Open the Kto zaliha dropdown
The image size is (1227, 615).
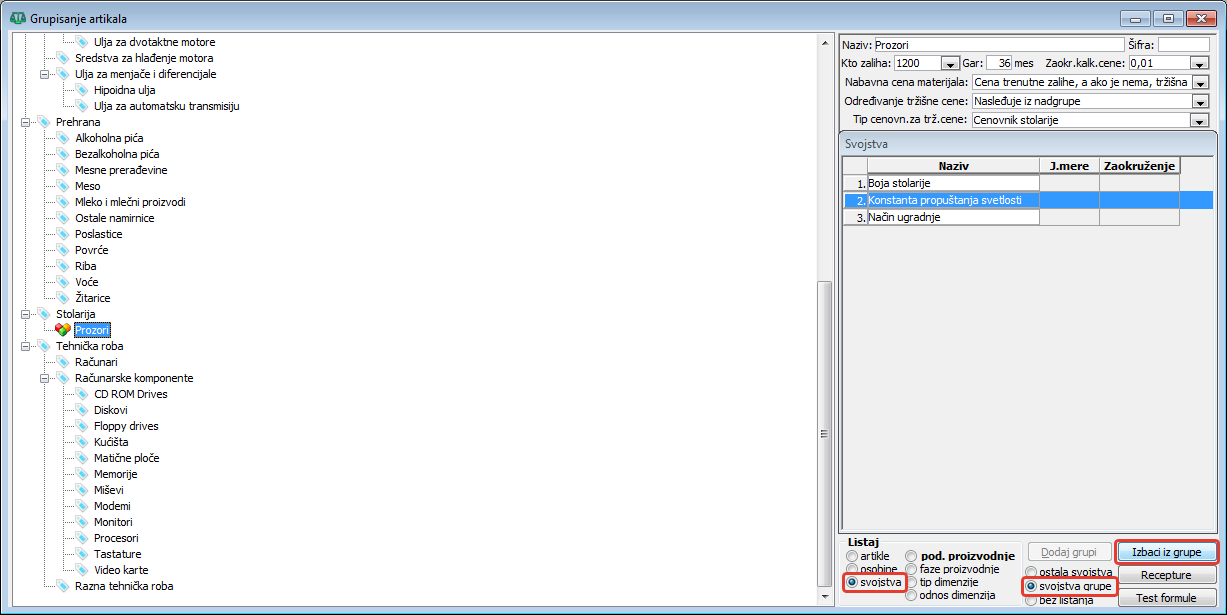[950, 63]
